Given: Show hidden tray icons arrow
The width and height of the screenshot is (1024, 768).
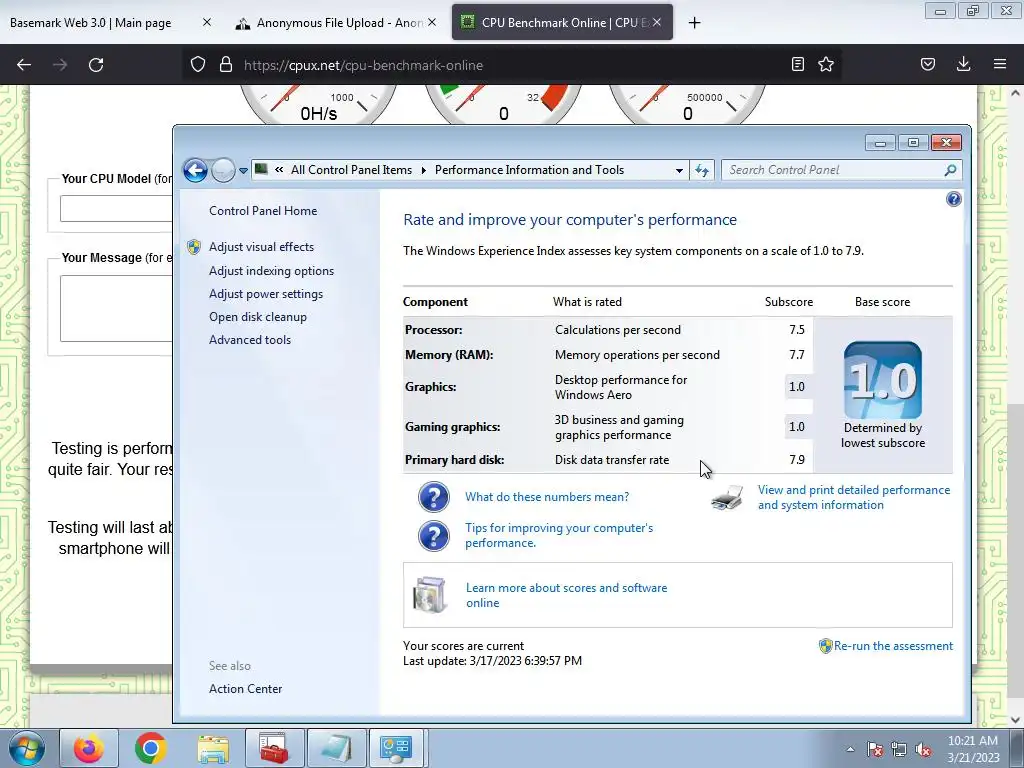Looking at the screenshot, I should [x=850, y=749].
